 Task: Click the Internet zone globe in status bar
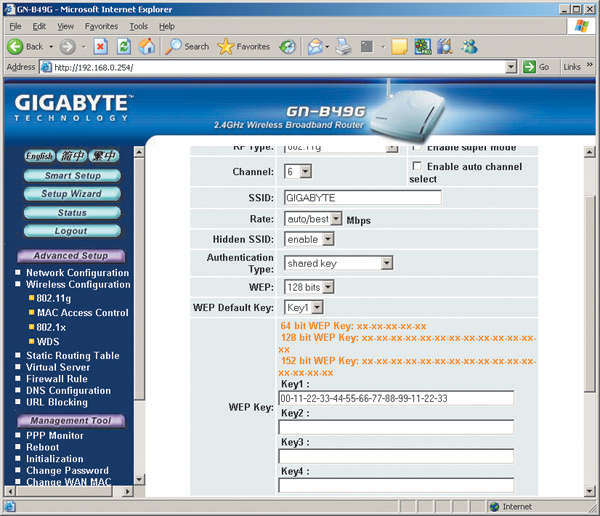(494, 506)
